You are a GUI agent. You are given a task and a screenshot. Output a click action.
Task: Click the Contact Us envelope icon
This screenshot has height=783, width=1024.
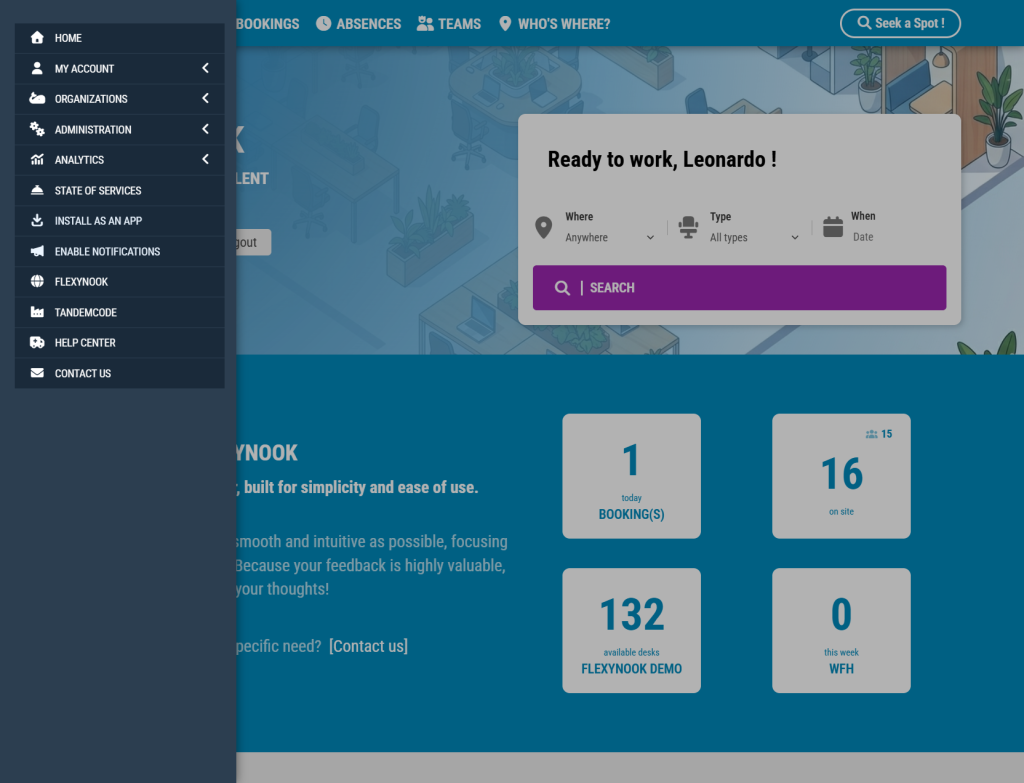click(37, 373)
